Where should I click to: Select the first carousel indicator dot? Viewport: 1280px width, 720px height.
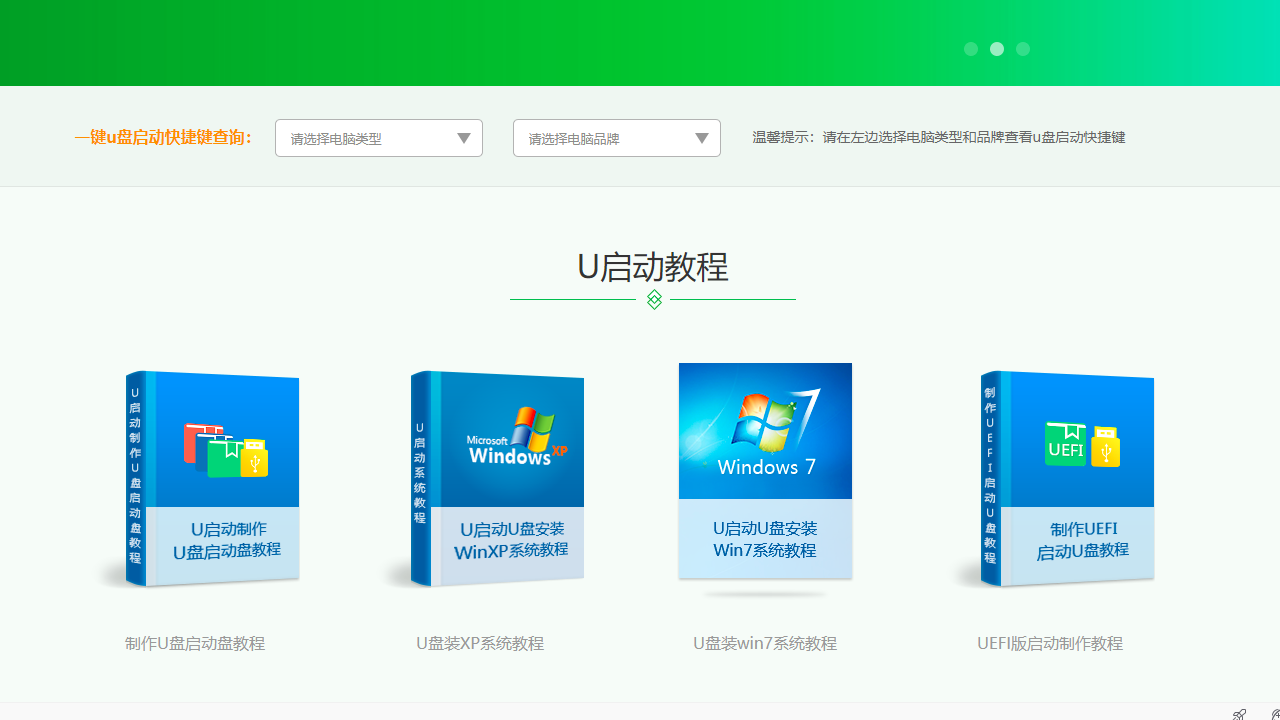click(970, 49)
